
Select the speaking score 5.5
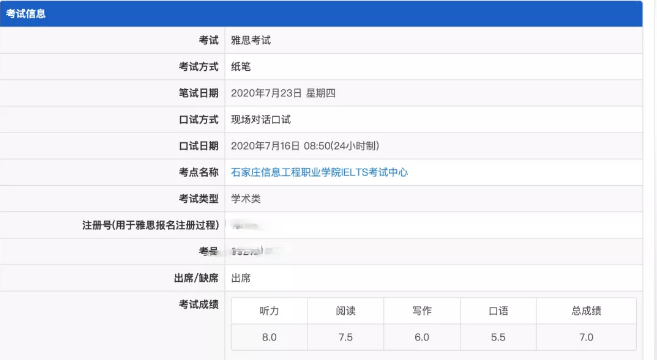[x=498, y=337]
